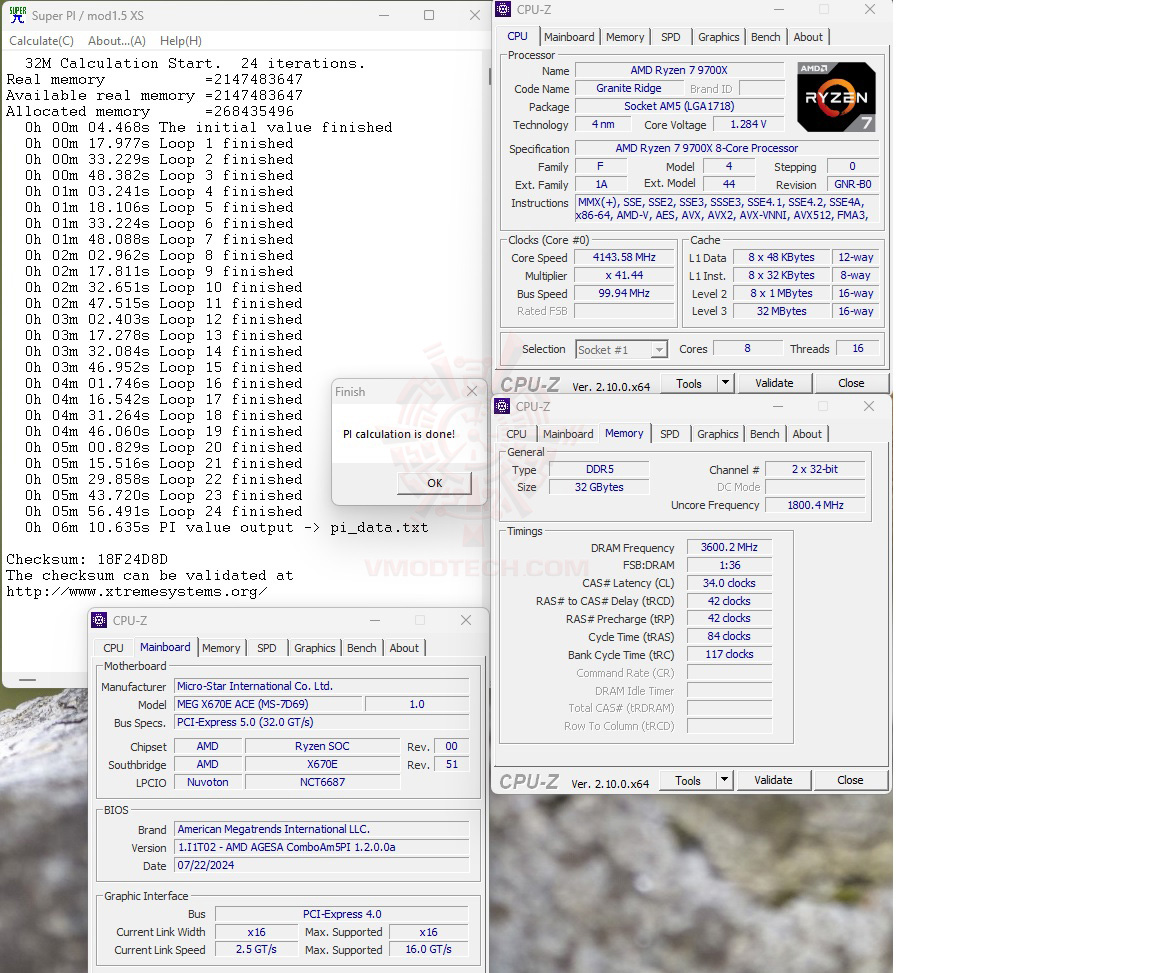Click the Mainboard CPU-Z window icon
Image resolution: width=1152 pixels, height=973 pixels.
(x=99, y=620)
